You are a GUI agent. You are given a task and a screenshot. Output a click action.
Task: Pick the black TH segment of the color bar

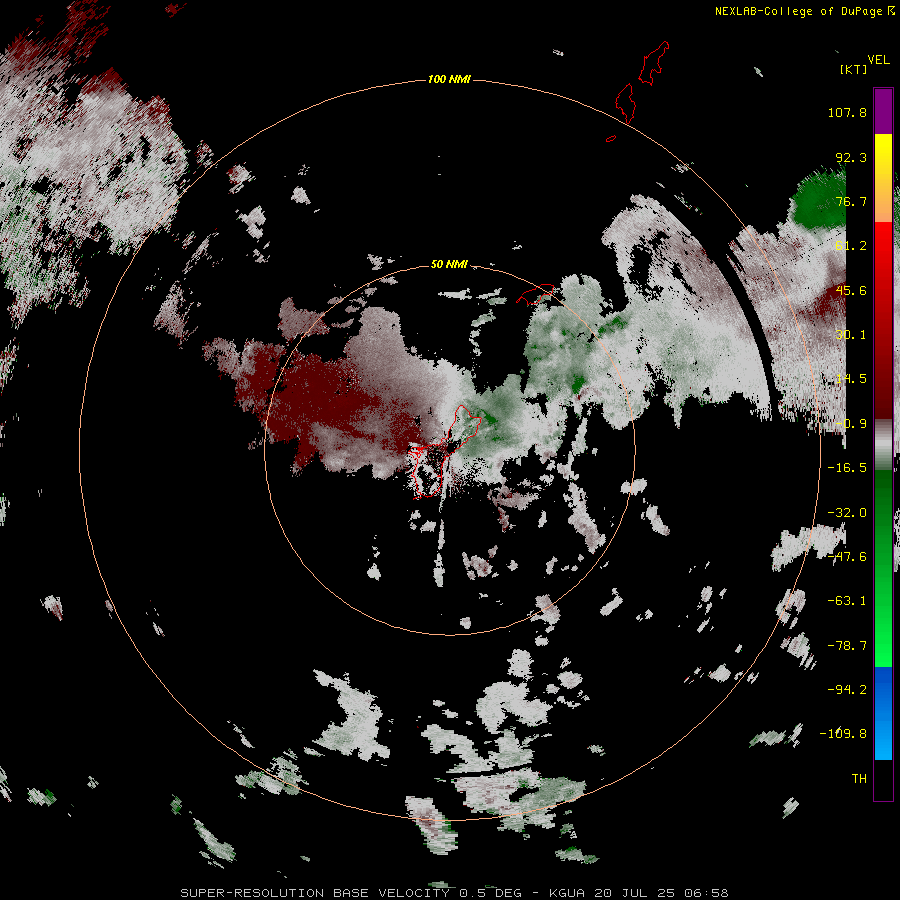pyautogui.click(x=883, y=779)
